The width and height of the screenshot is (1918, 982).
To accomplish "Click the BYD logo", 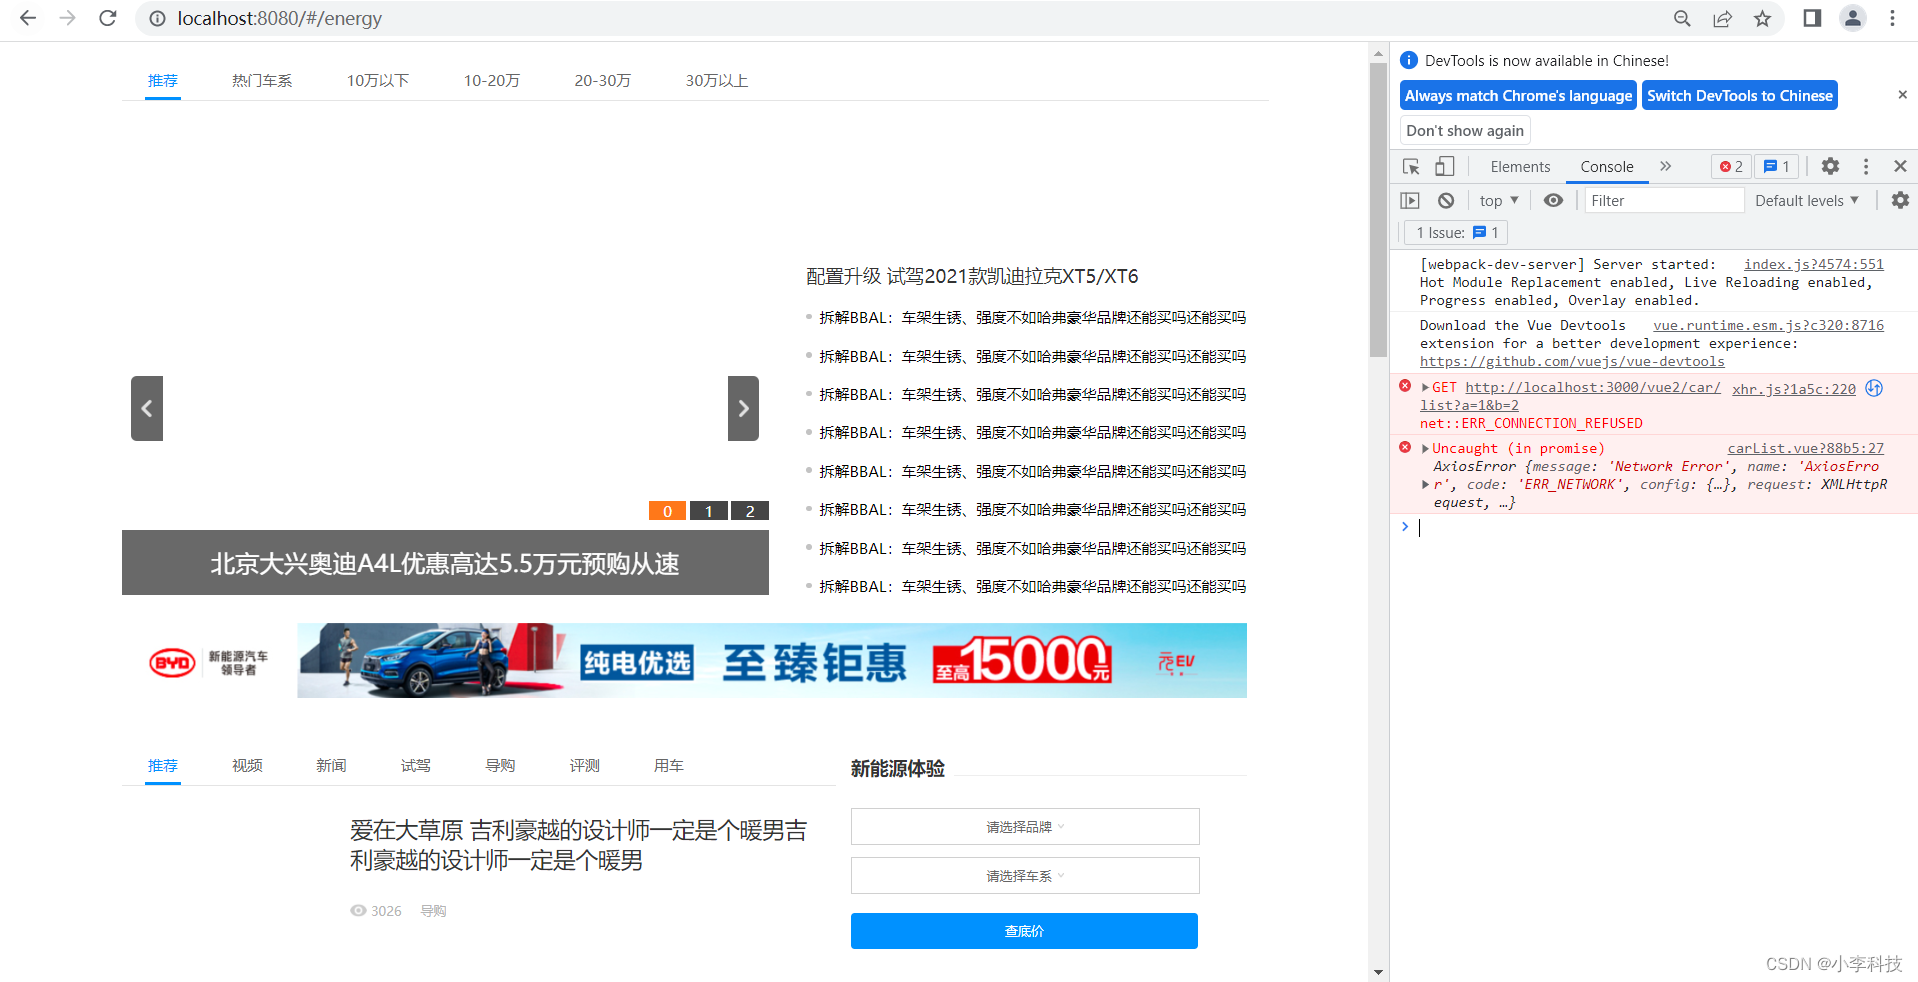I will pos(172,662).
